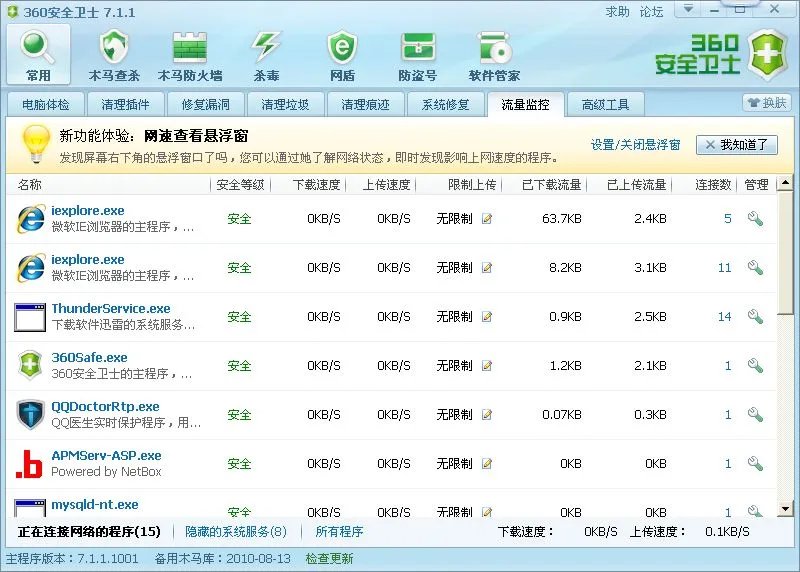This screenshot has height=572, width=800.
Task: Open 木马查杀 trojan scan
Action: point(114,56)
